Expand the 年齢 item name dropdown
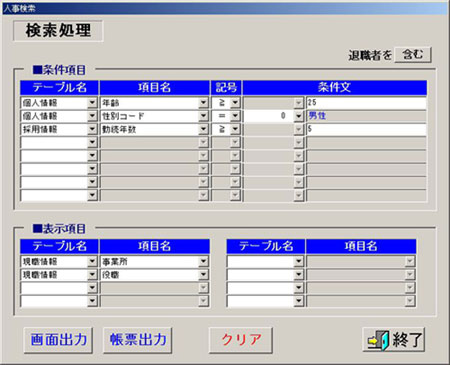Image resolution: width=450 pixels, height=365 pixels. (x=203, y=103)
